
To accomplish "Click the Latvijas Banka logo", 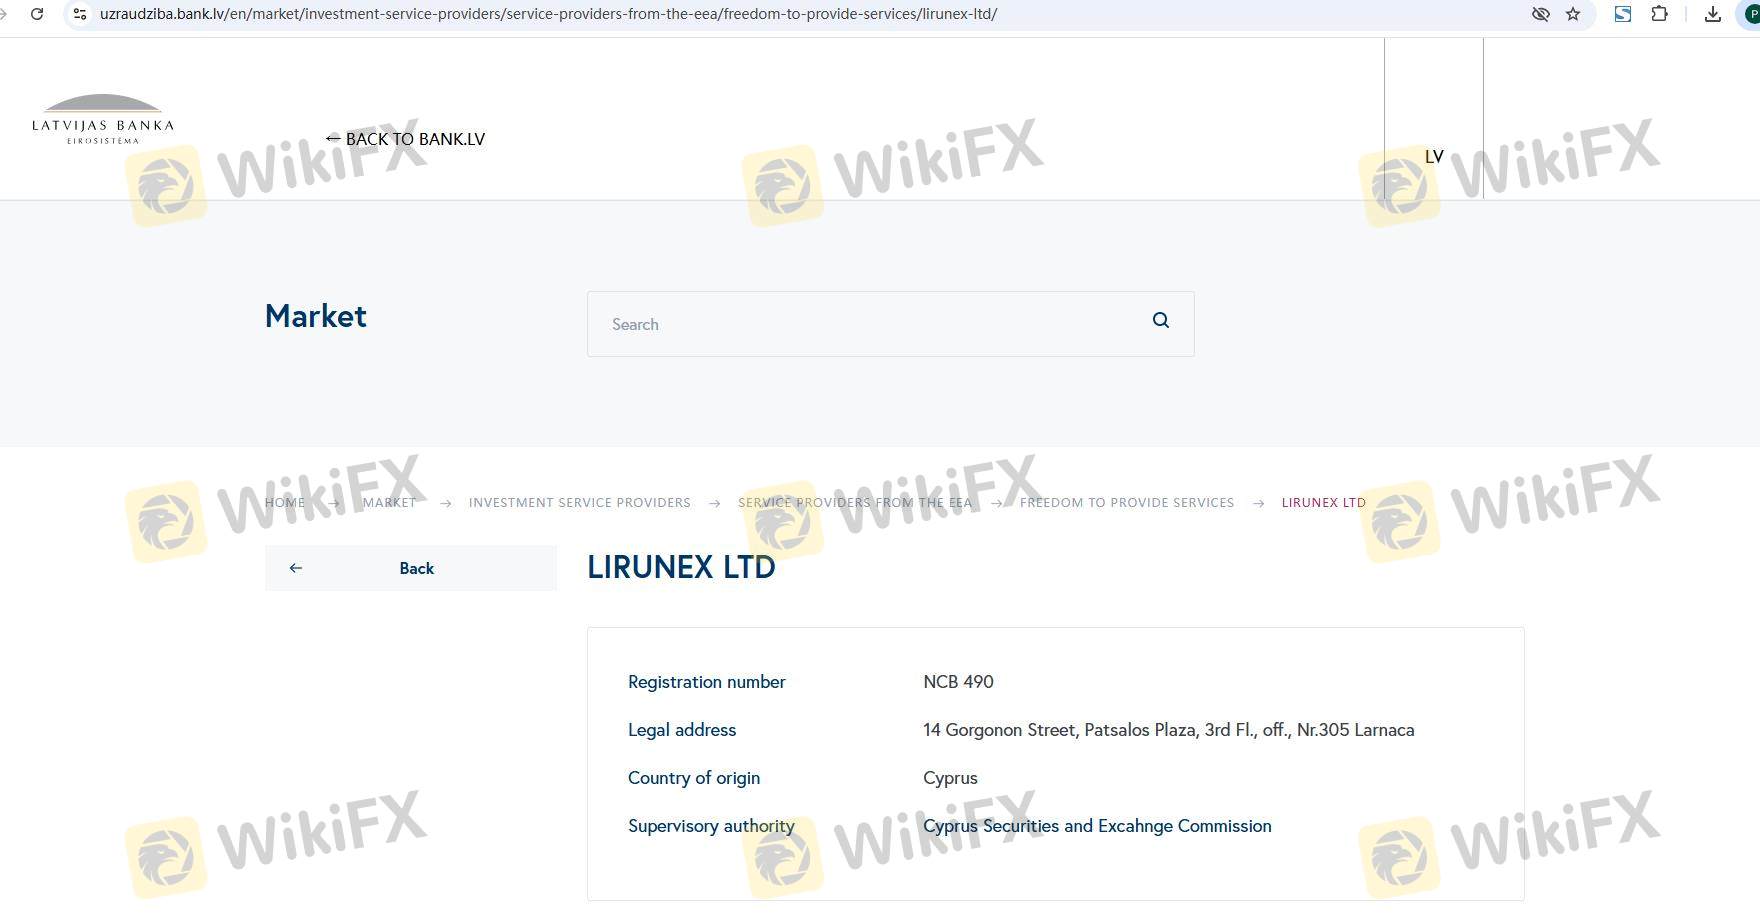I will point(103,119).
